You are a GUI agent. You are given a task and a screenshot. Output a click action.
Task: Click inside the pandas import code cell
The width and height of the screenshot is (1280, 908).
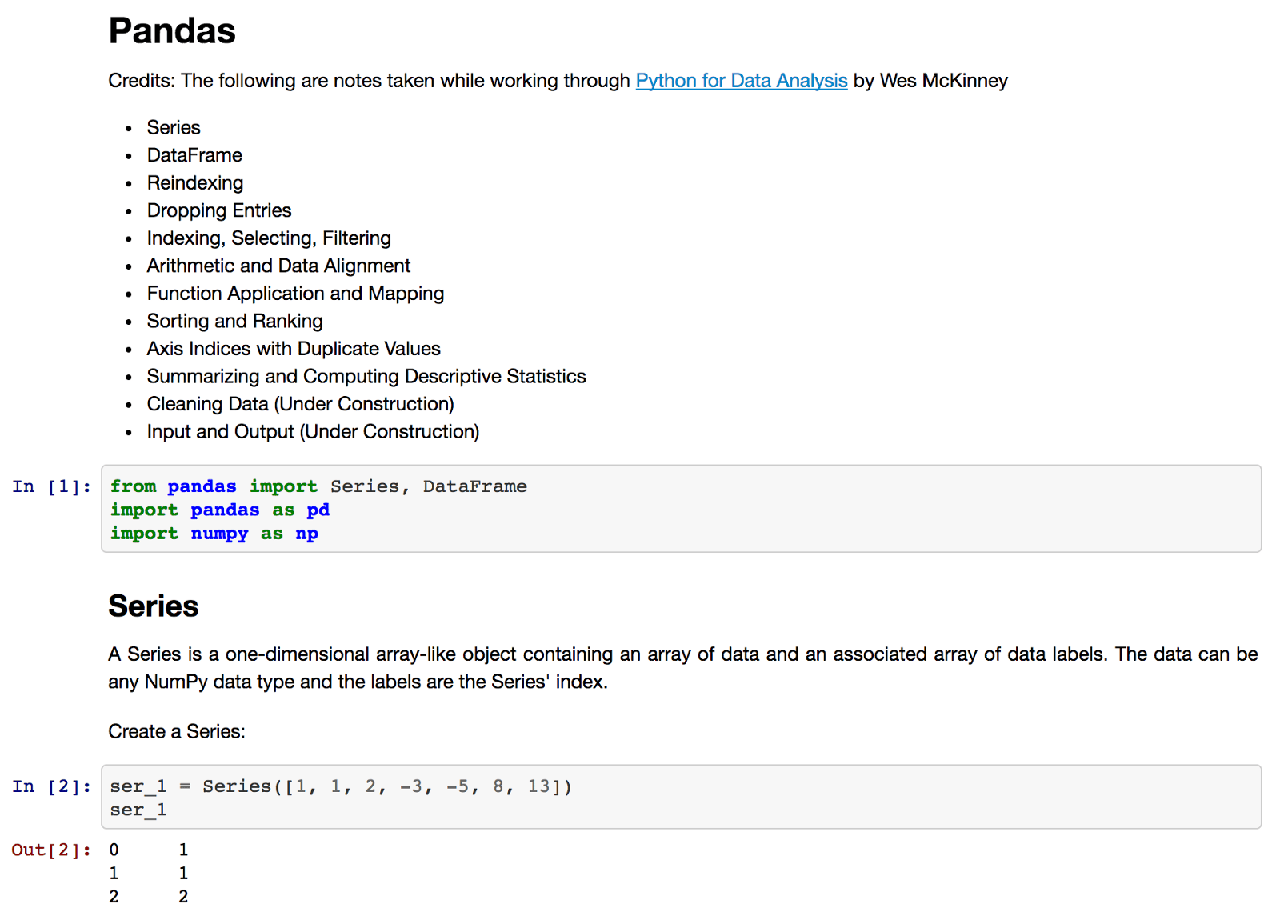point(680,509)
